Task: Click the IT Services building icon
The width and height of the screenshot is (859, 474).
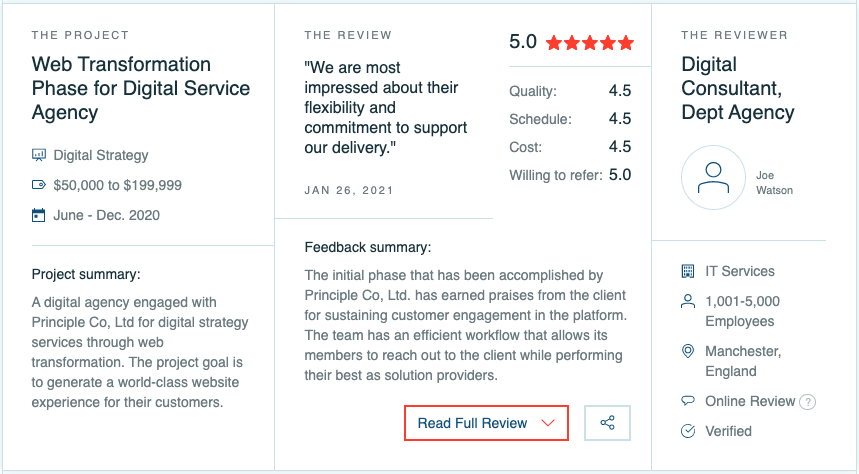Action: pyautogui.click(x=688, y=271)
